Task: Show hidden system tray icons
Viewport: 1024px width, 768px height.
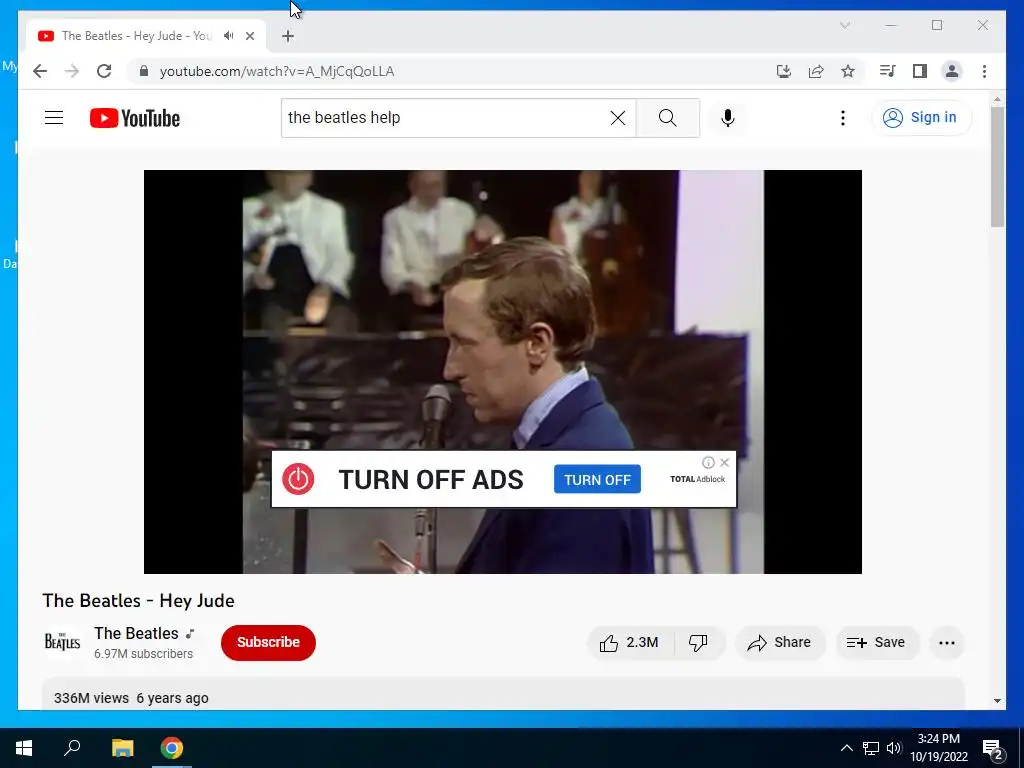Action: coord(846,748)
